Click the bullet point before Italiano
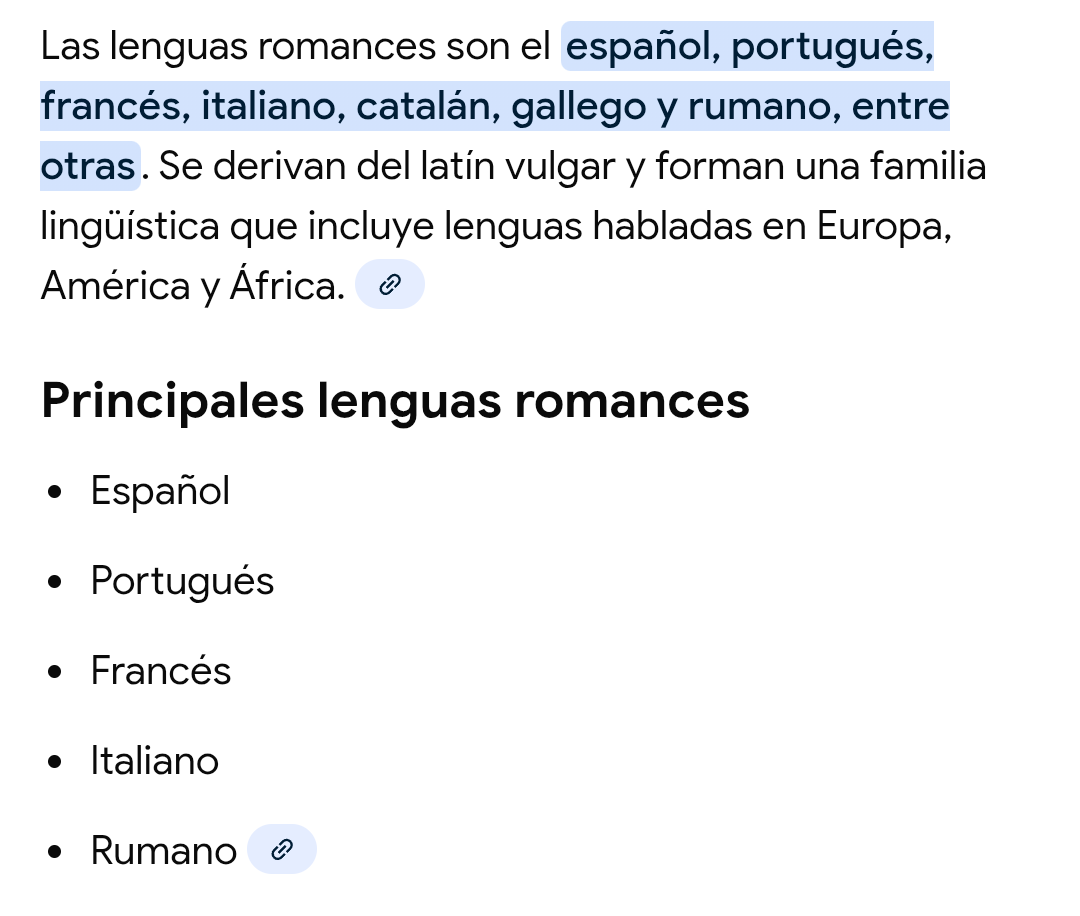The height and width of the screenshot is (916, 1080). (x=56, y=762)
